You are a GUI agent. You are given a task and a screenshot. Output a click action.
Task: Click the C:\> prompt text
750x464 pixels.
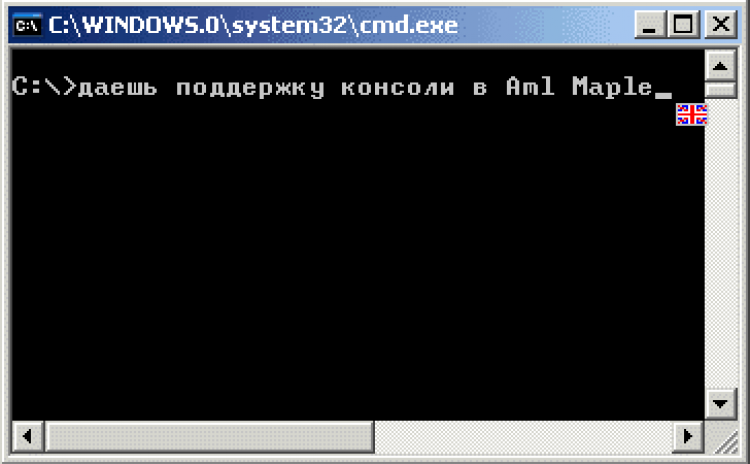44,87
